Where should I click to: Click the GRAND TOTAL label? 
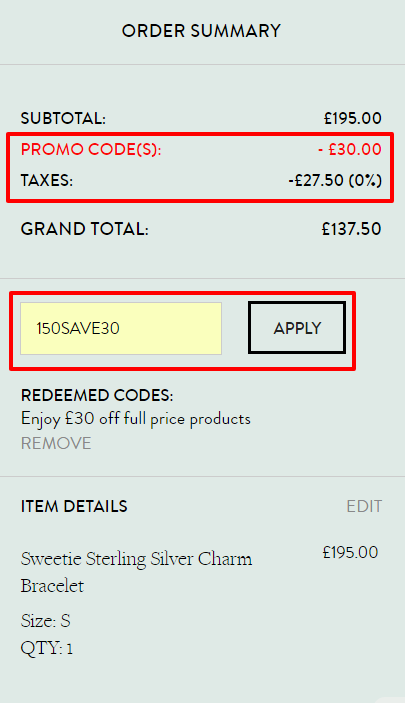(x=84, y=229)
